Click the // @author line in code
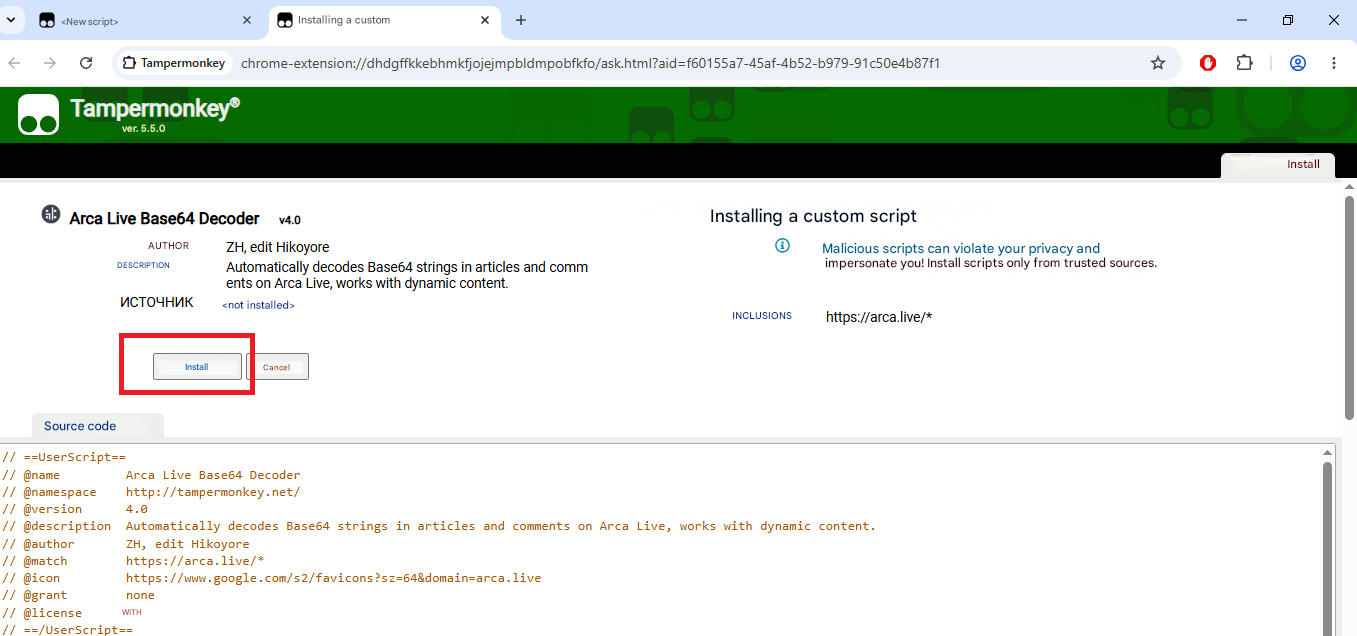Viewport: 1357px width, 636px height. pyautogui.click(x=126, y=544)
